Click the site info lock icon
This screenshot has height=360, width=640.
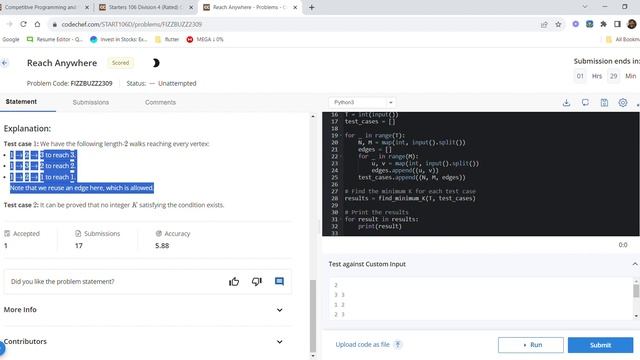coord(54,24)
